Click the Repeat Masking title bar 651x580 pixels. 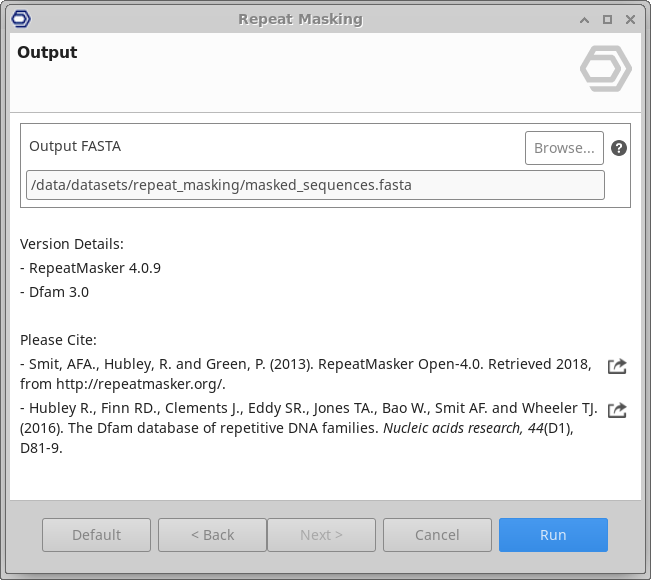click(x=300, y=19)
